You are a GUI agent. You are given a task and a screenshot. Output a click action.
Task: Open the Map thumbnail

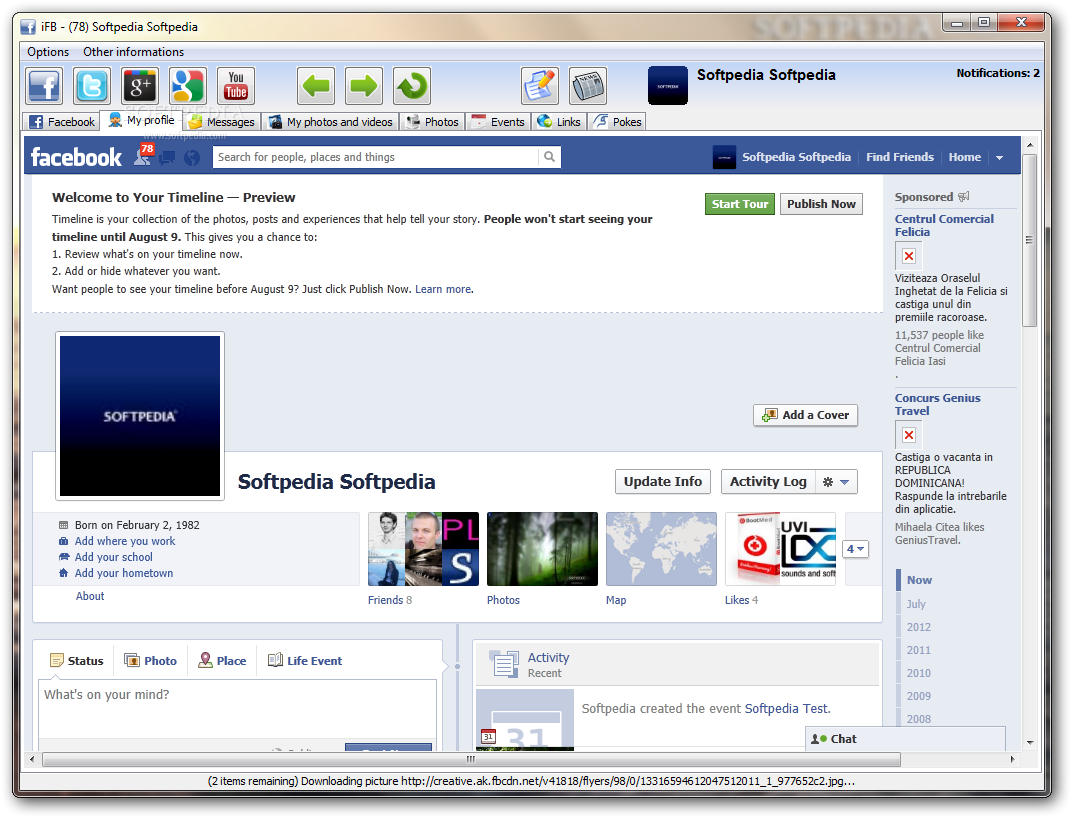tap(661, 549)
